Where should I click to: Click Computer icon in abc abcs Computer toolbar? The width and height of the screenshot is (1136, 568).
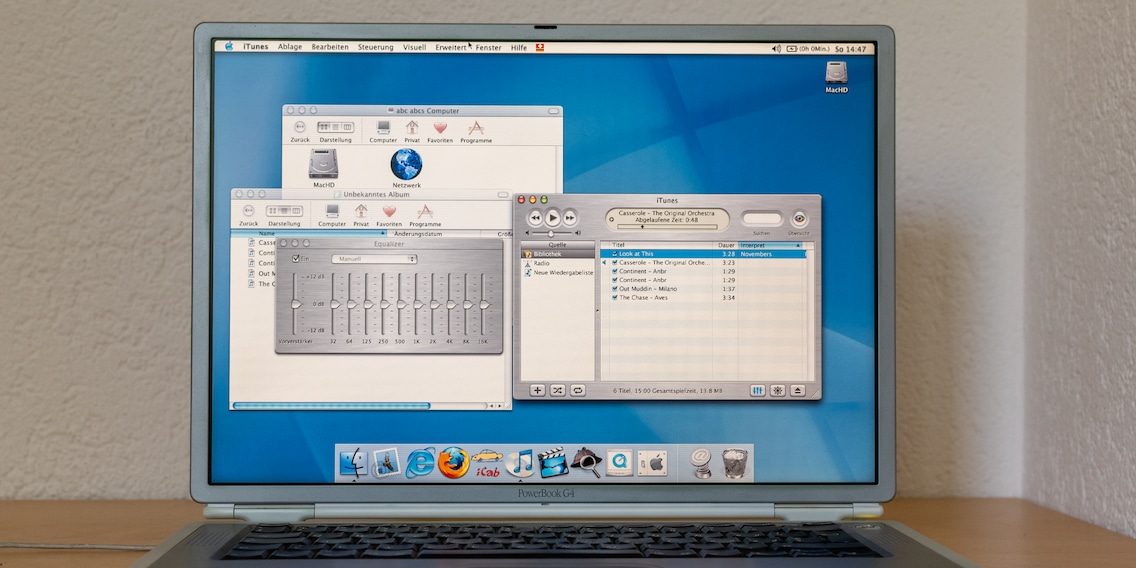pos(383,131)
